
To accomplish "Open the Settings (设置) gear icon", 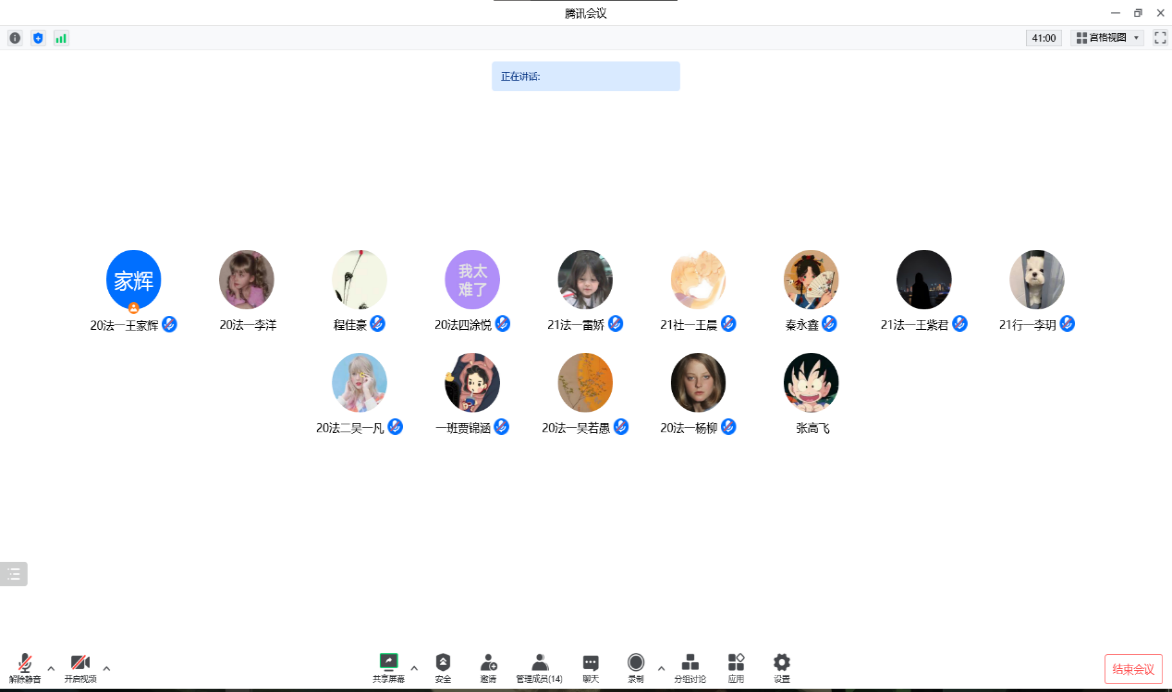I will click(x=782, y=663).
